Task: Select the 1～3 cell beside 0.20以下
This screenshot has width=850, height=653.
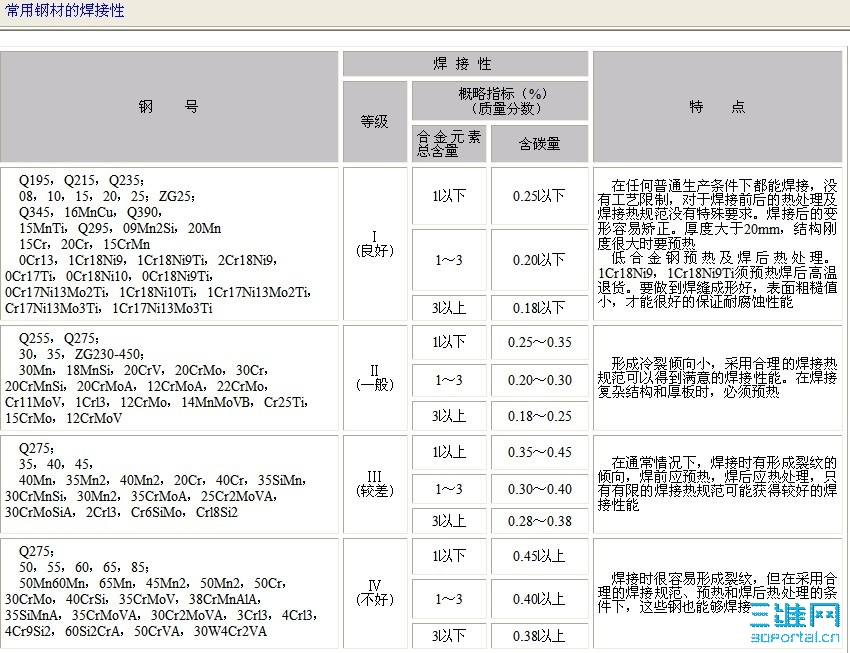Action: [449, 260]
